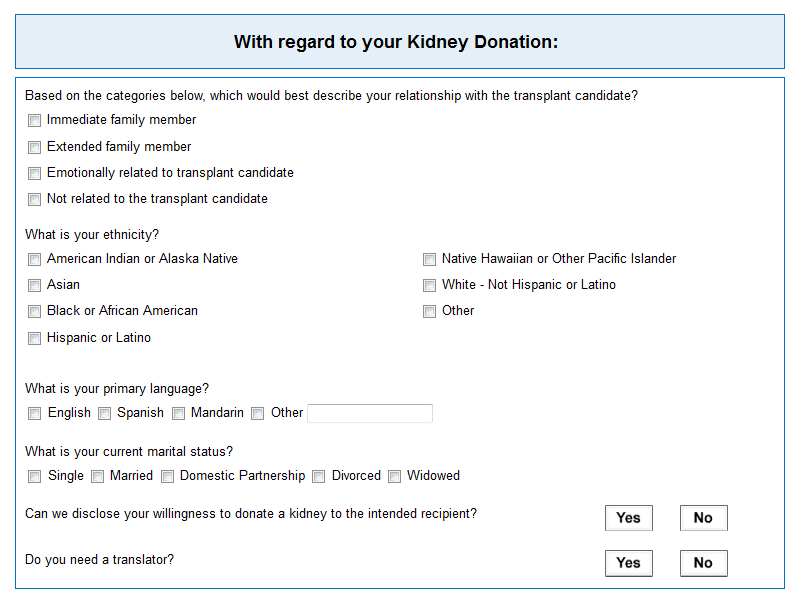Tick the Other ethnicity checkbox
Screen dimensions: 801x603
tap(429, 312)
